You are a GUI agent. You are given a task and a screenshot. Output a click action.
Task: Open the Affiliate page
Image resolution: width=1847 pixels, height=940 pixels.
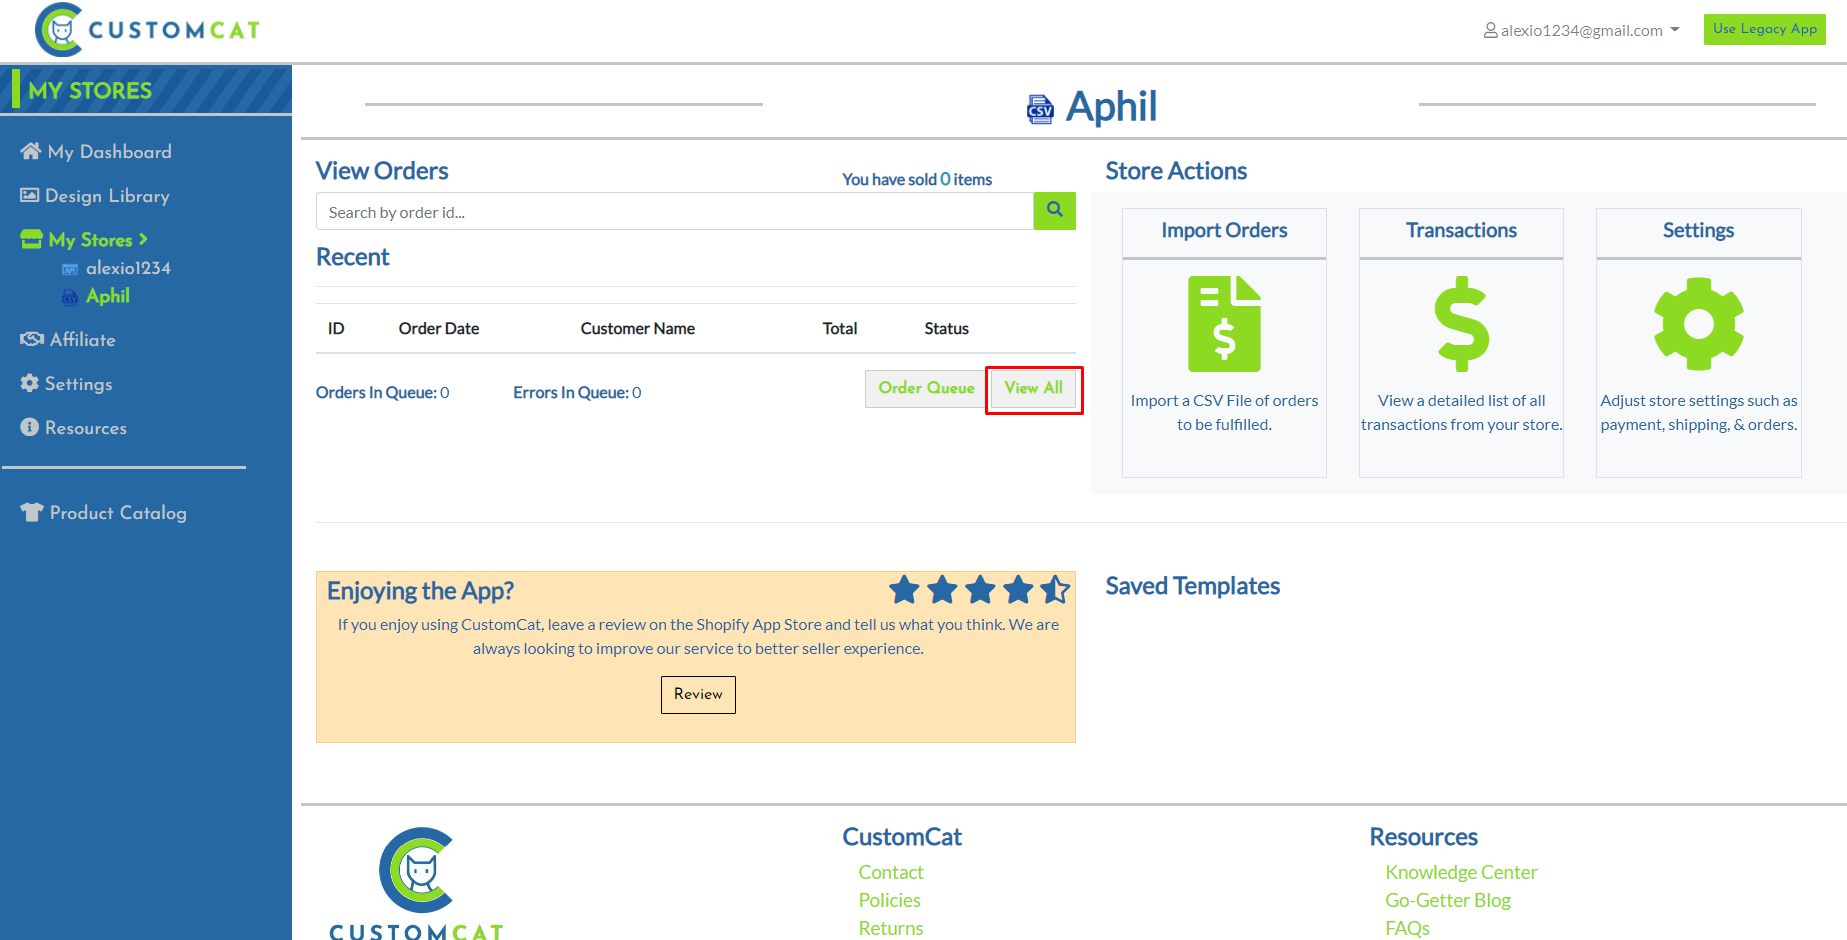click(x=83, y=340)
